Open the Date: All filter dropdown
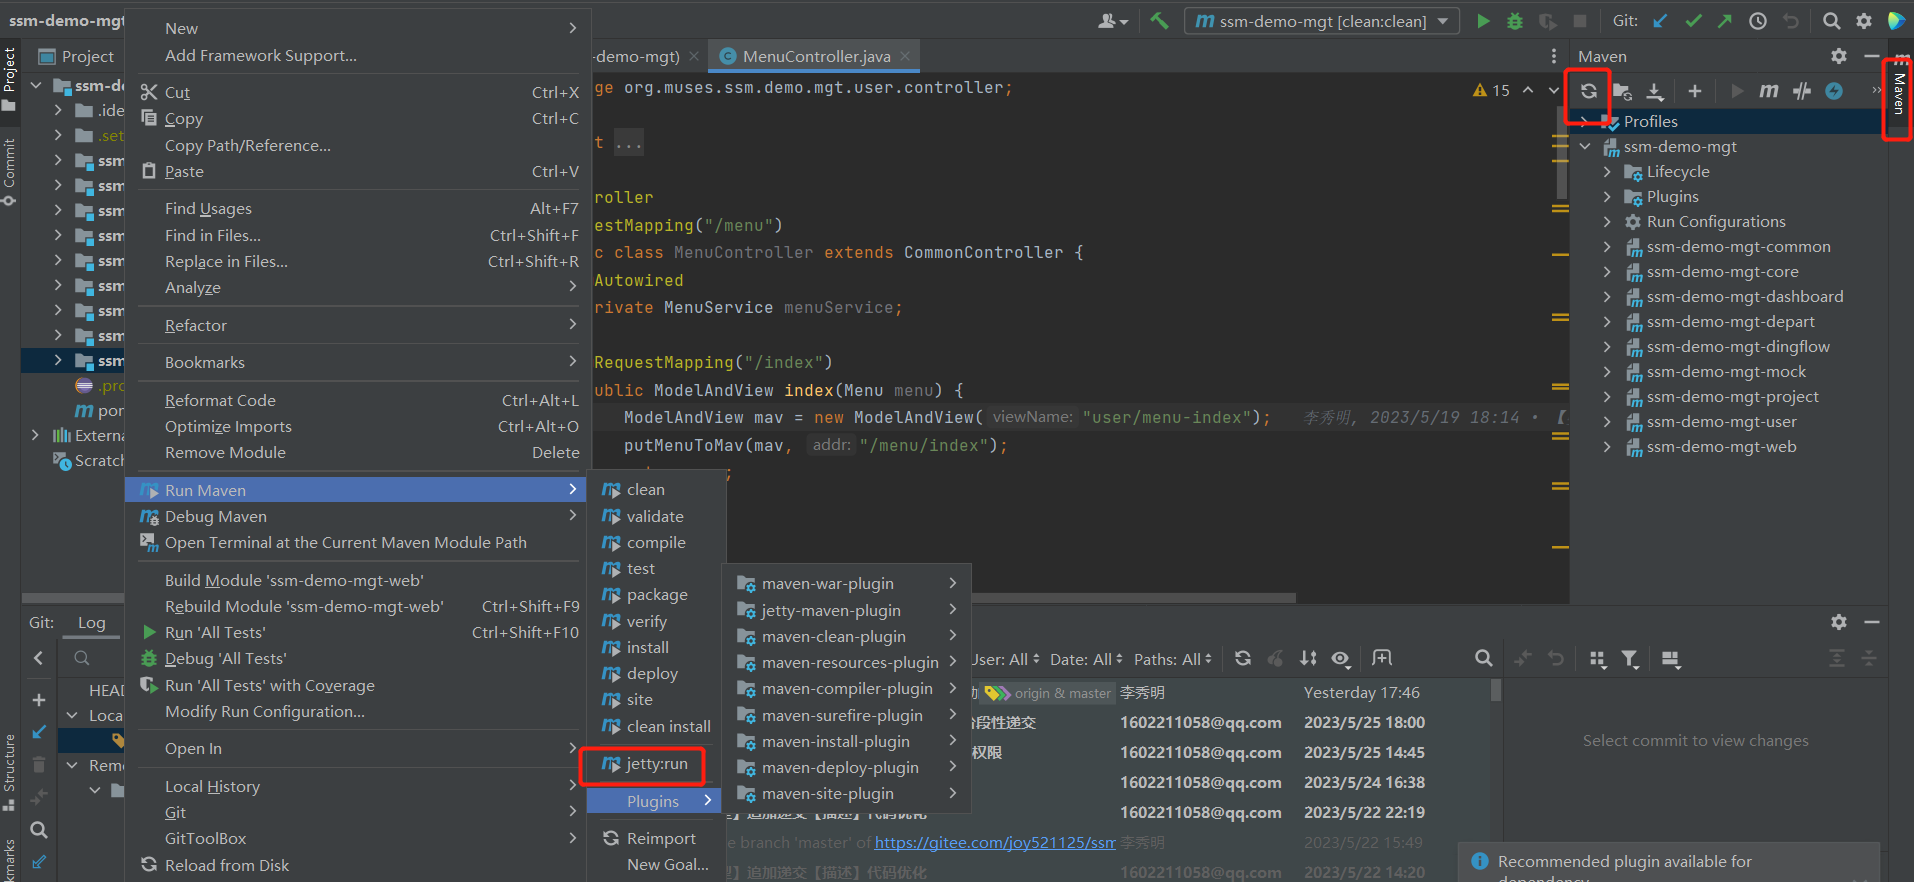1914x882 pixels. [x=1086, y=660]
